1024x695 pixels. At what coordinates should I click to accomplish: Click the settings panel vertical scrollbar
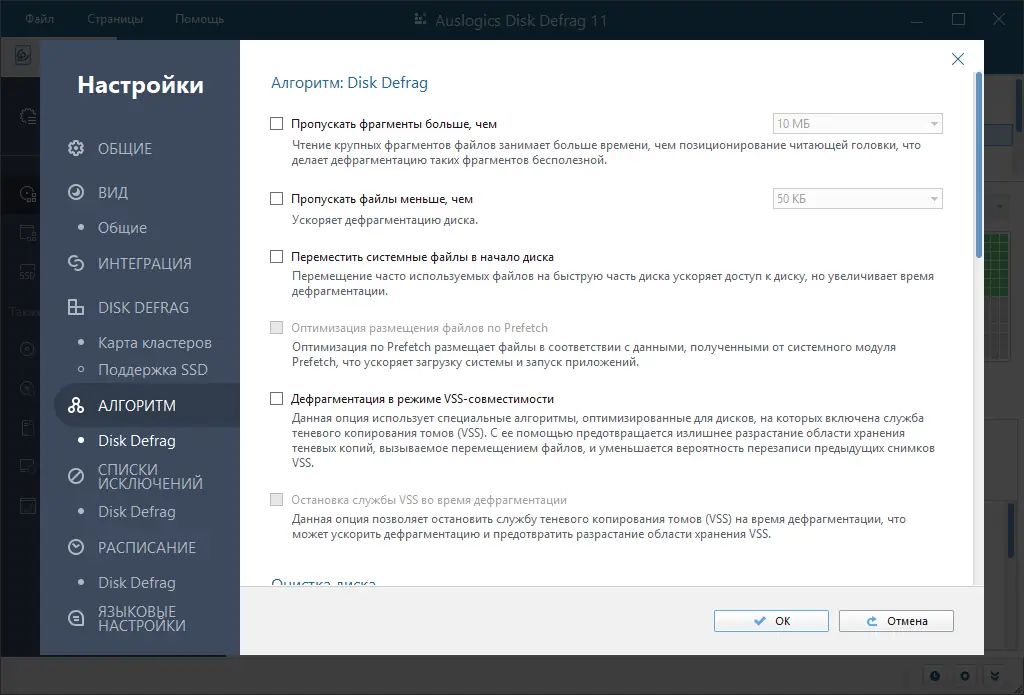point(978,165)
